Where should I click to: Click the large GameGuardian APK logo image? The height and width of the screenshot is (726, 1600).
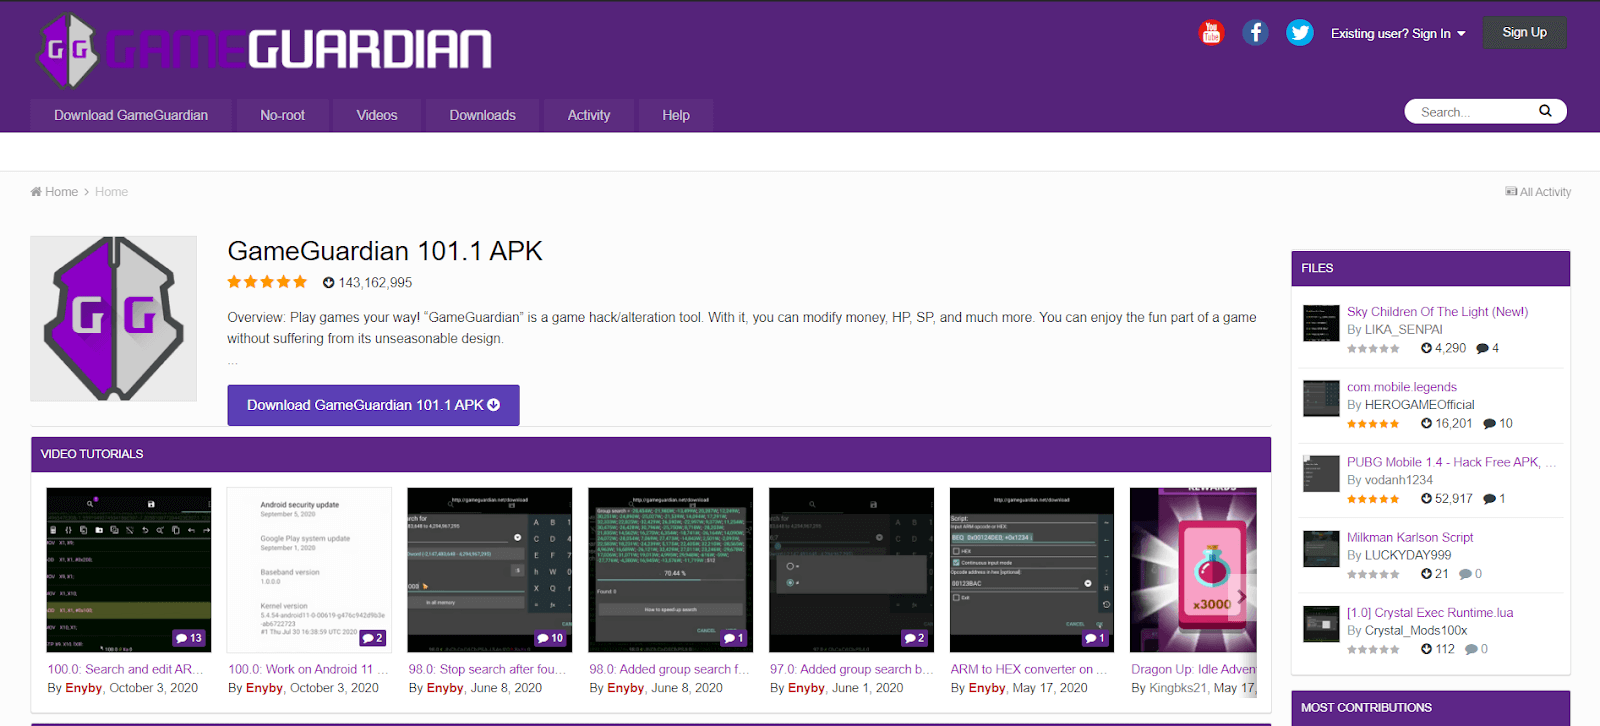[113, 319]
